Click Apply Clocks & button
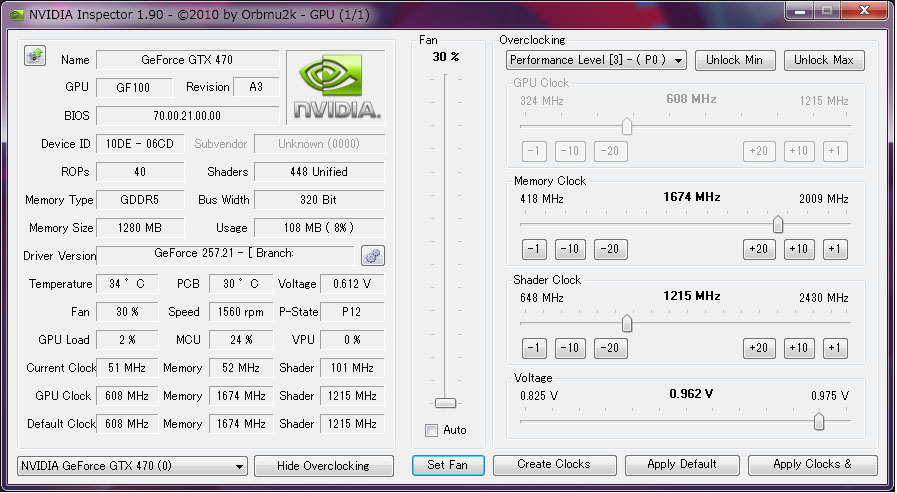The width and height of the screenshot is (897, 493). [812, 464]
